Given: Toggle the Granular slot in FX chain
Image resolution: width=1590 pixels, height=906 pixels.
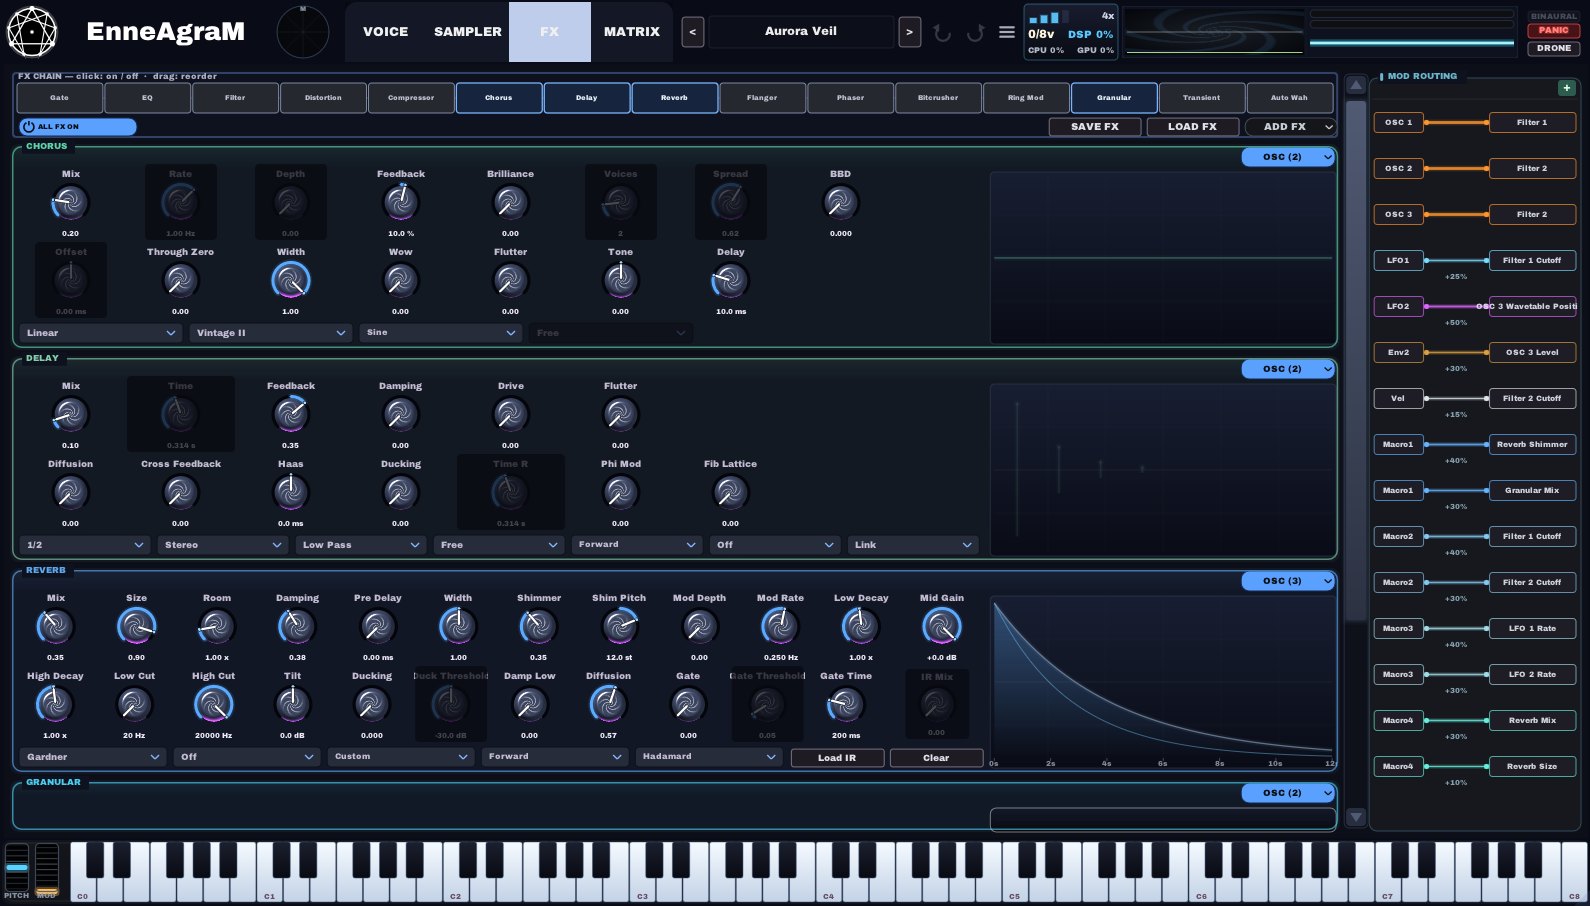Looking at the screenshot, I should tap(1114, 98).
